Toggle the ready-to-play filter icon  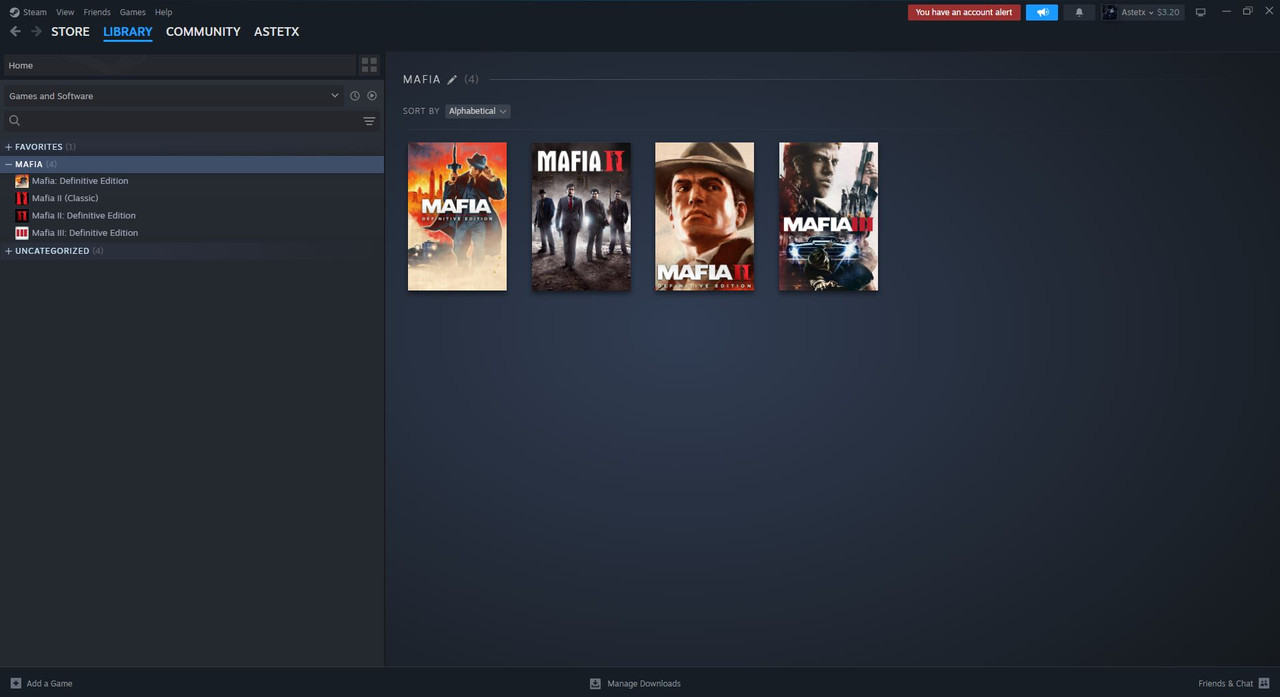click(372, 96)
